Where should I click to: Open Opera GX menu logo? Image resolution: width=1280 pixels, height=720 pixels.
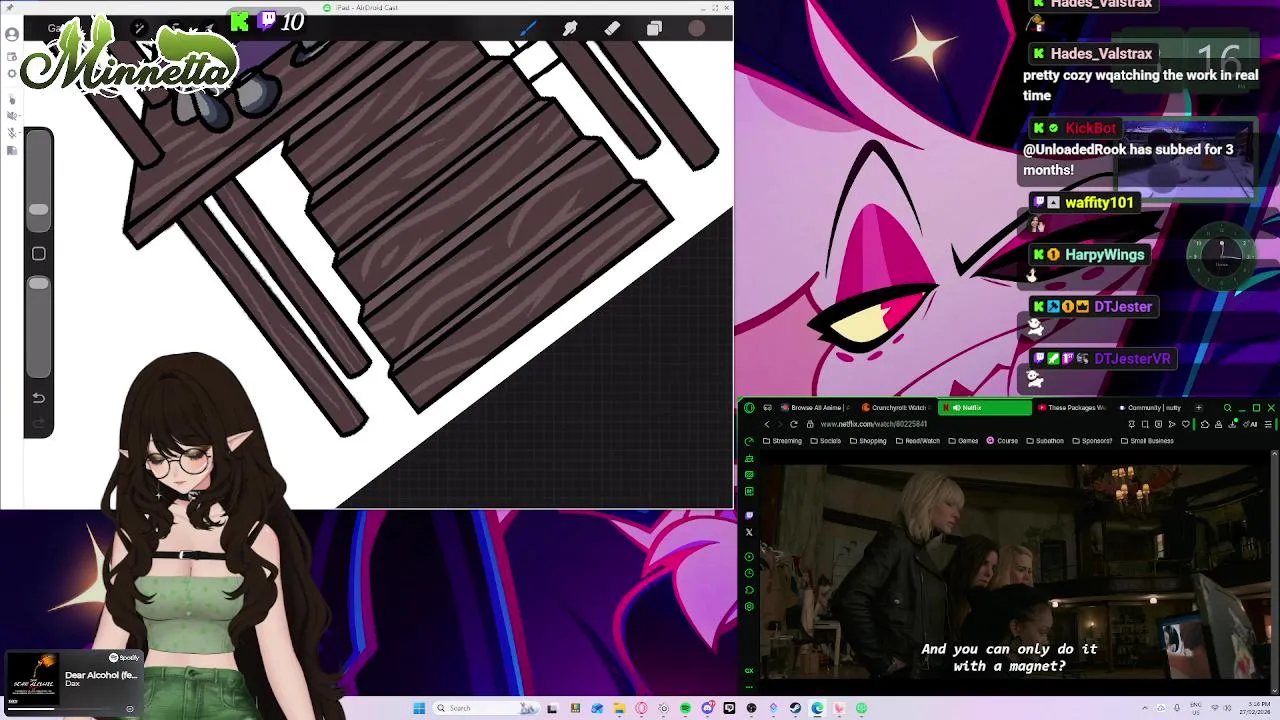(749, 408)
